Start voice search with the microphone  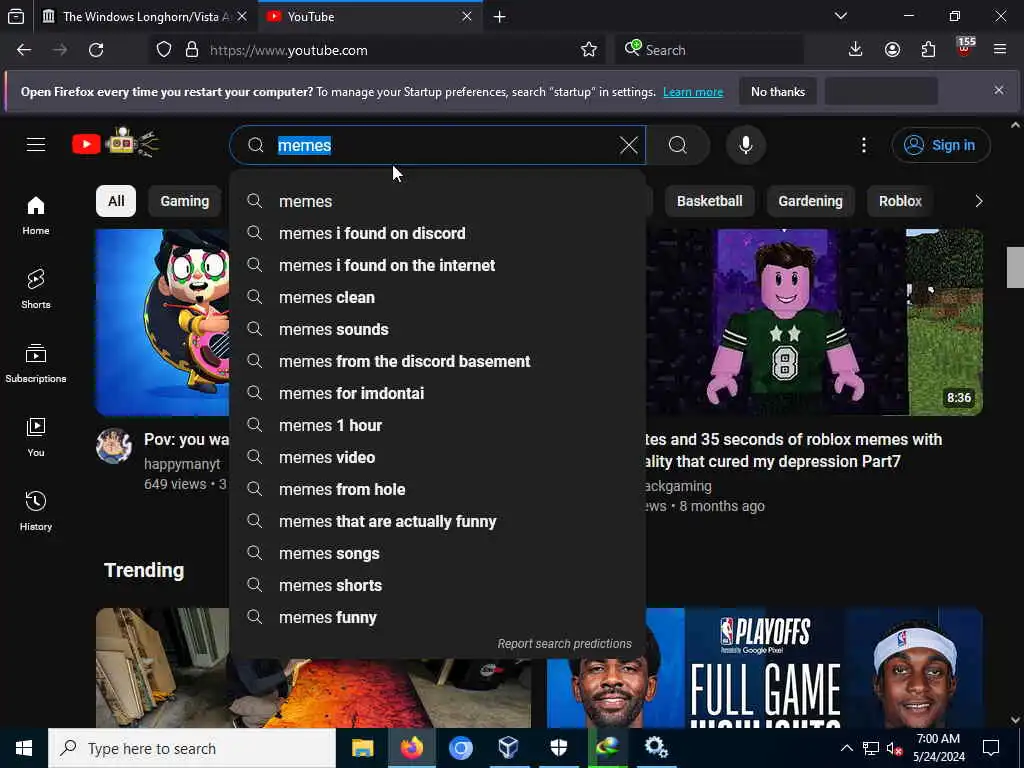click(x=746, y=145)
